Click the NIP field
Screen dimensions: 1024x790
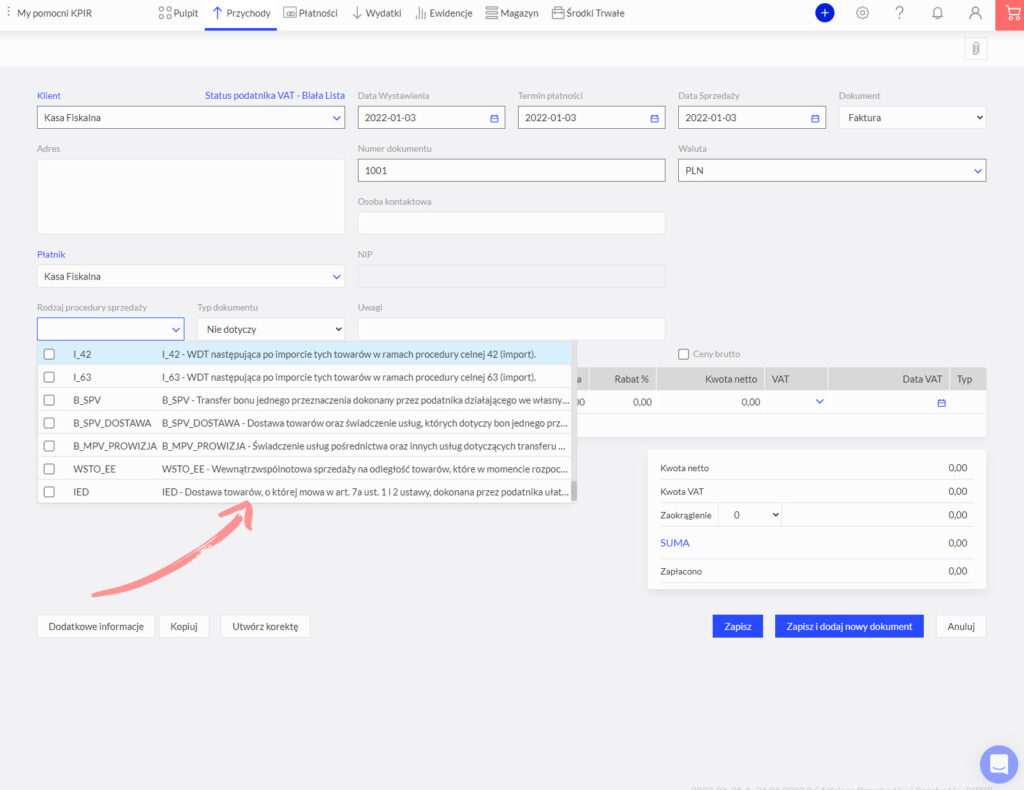click(511, 276)
